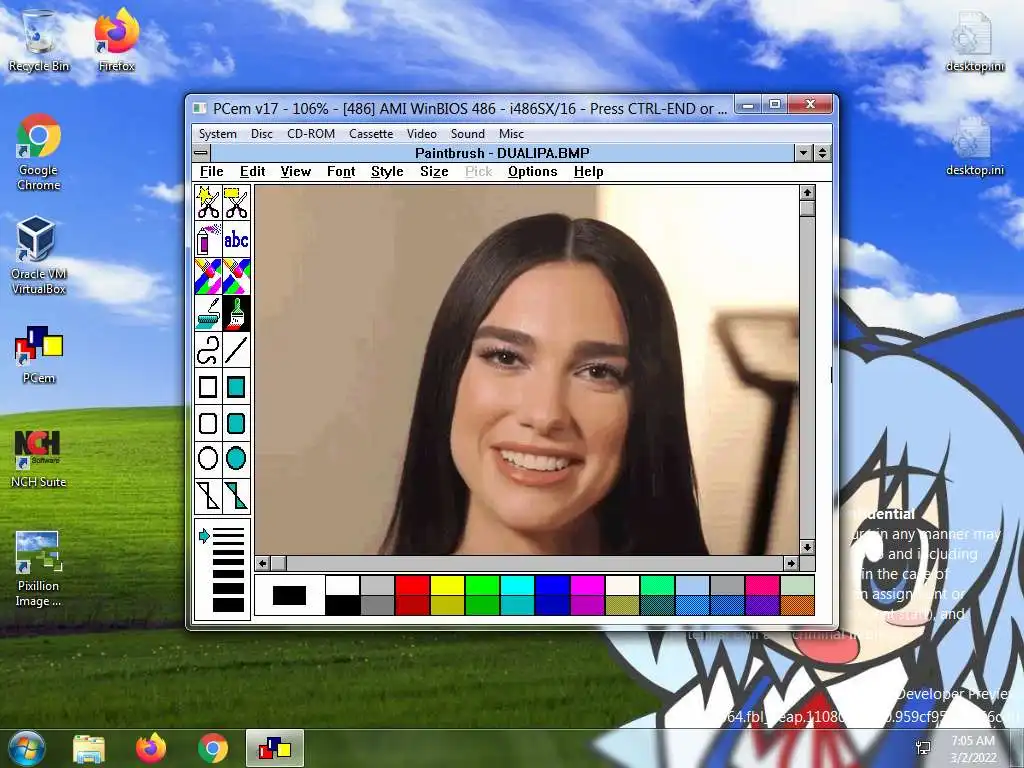
Task: Open Paintbrush Help menu
Action: point(588,171)
